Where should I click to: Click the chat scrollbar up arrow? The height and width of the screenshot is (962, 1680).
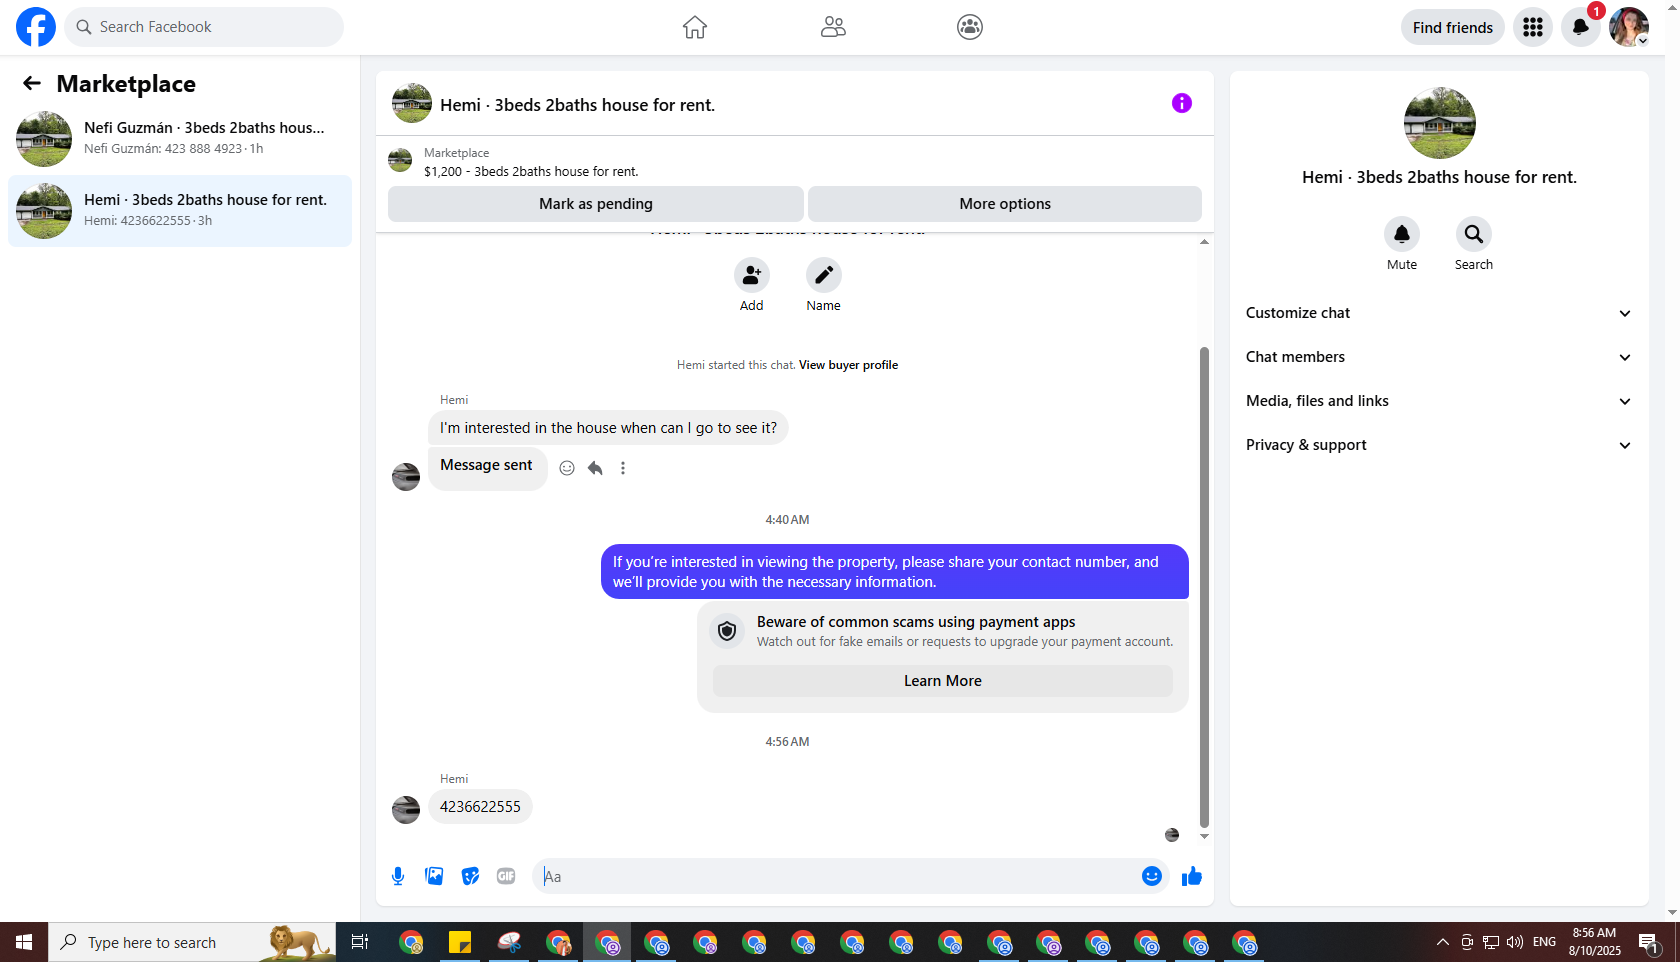[x=1204, y=241]
